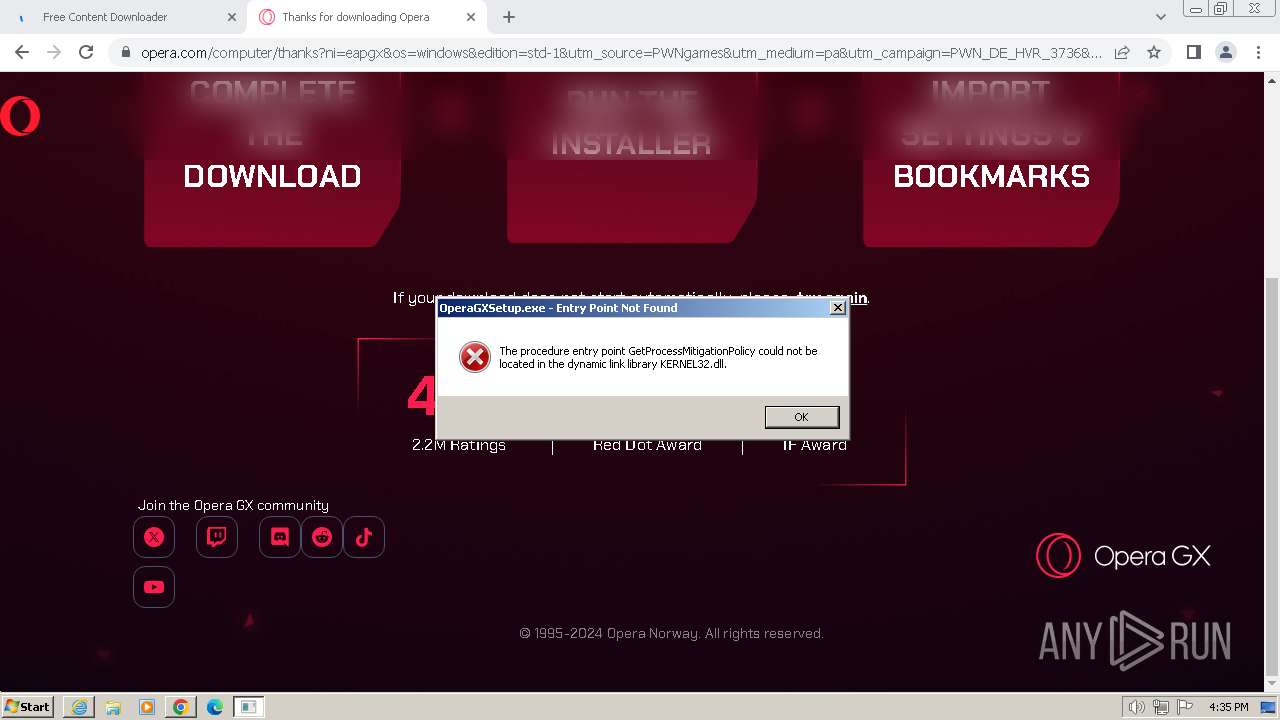
Task: Switch to Free Content Downloader tab
Action: coord(124,17)
